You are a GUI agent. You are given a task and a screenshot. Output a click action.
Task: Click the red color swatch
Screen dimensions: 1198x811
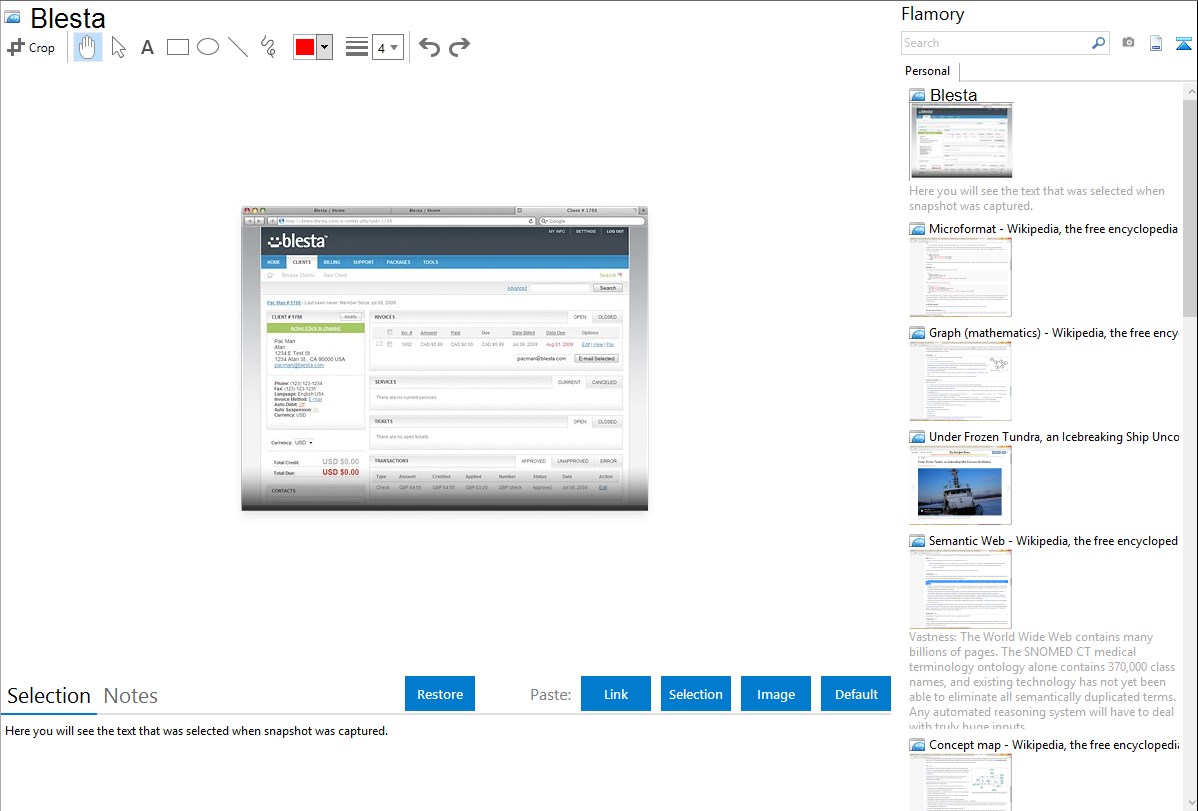(x=305, y=47)
